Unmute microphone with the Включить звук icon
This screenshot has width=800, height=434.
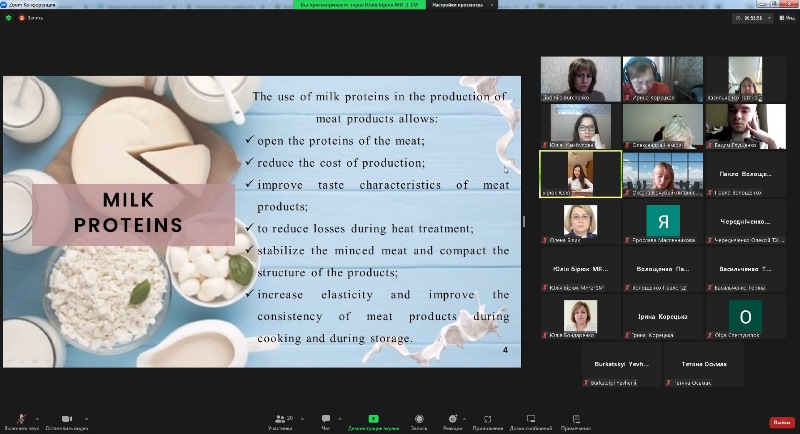tap(21, 419)
